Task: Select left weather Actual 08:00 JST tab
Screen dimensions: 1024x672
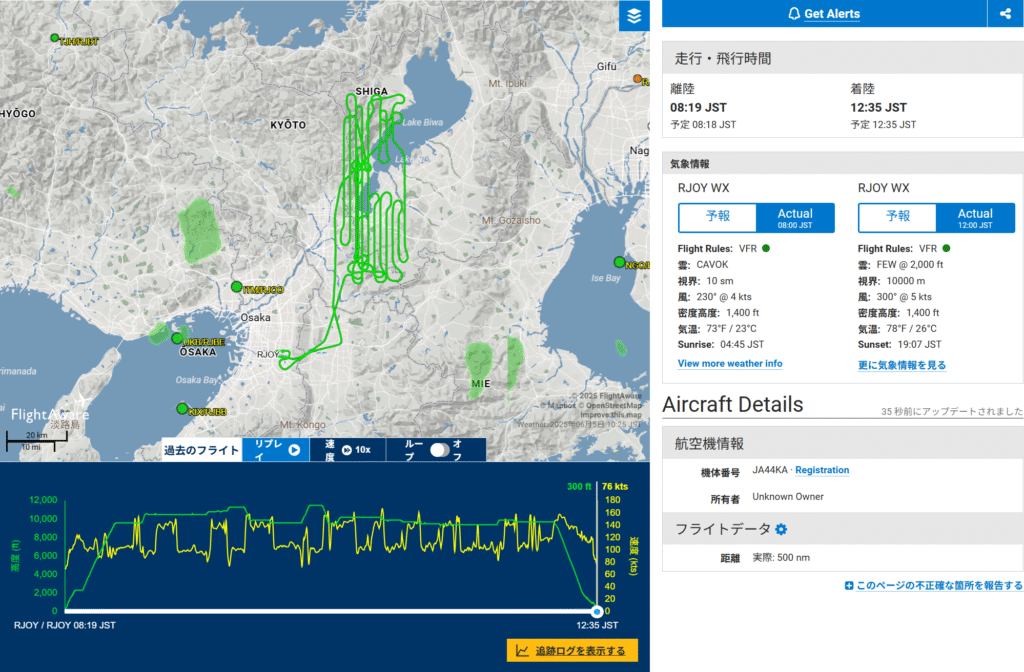Action: 795,218
